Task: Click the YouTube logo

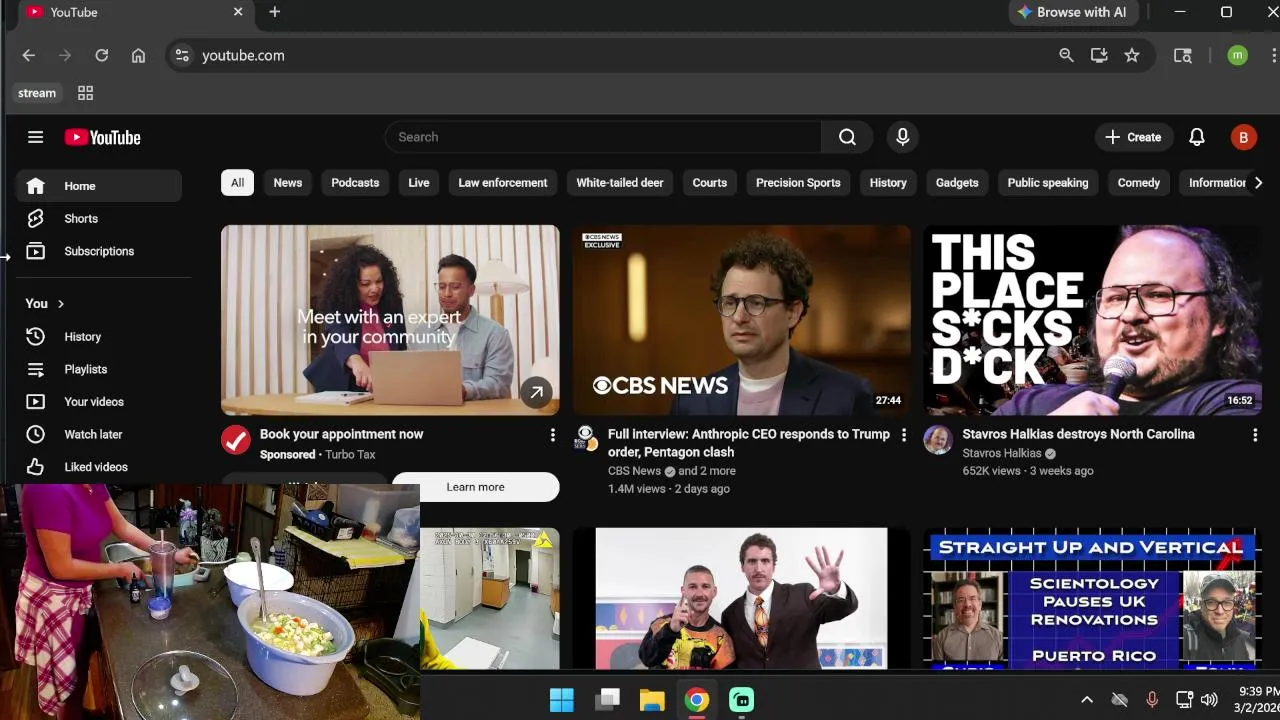Action: (103, 138)
